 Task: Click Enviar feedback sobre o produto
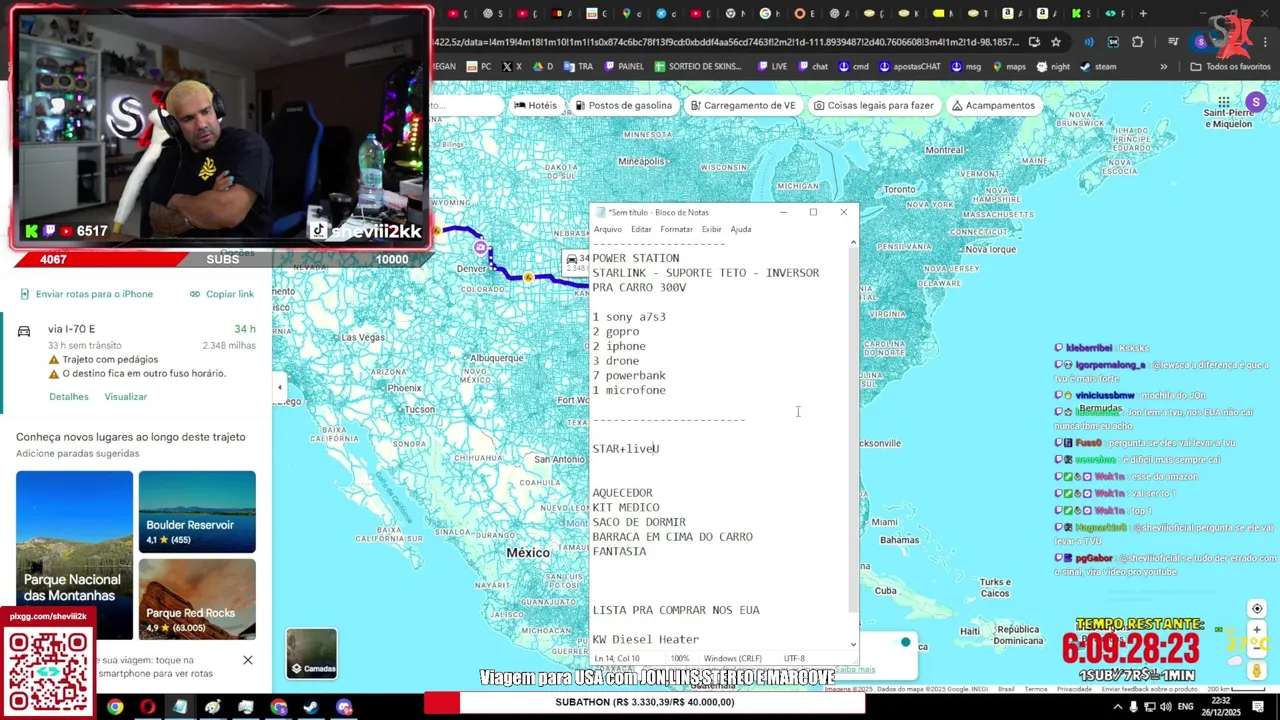1148,689
